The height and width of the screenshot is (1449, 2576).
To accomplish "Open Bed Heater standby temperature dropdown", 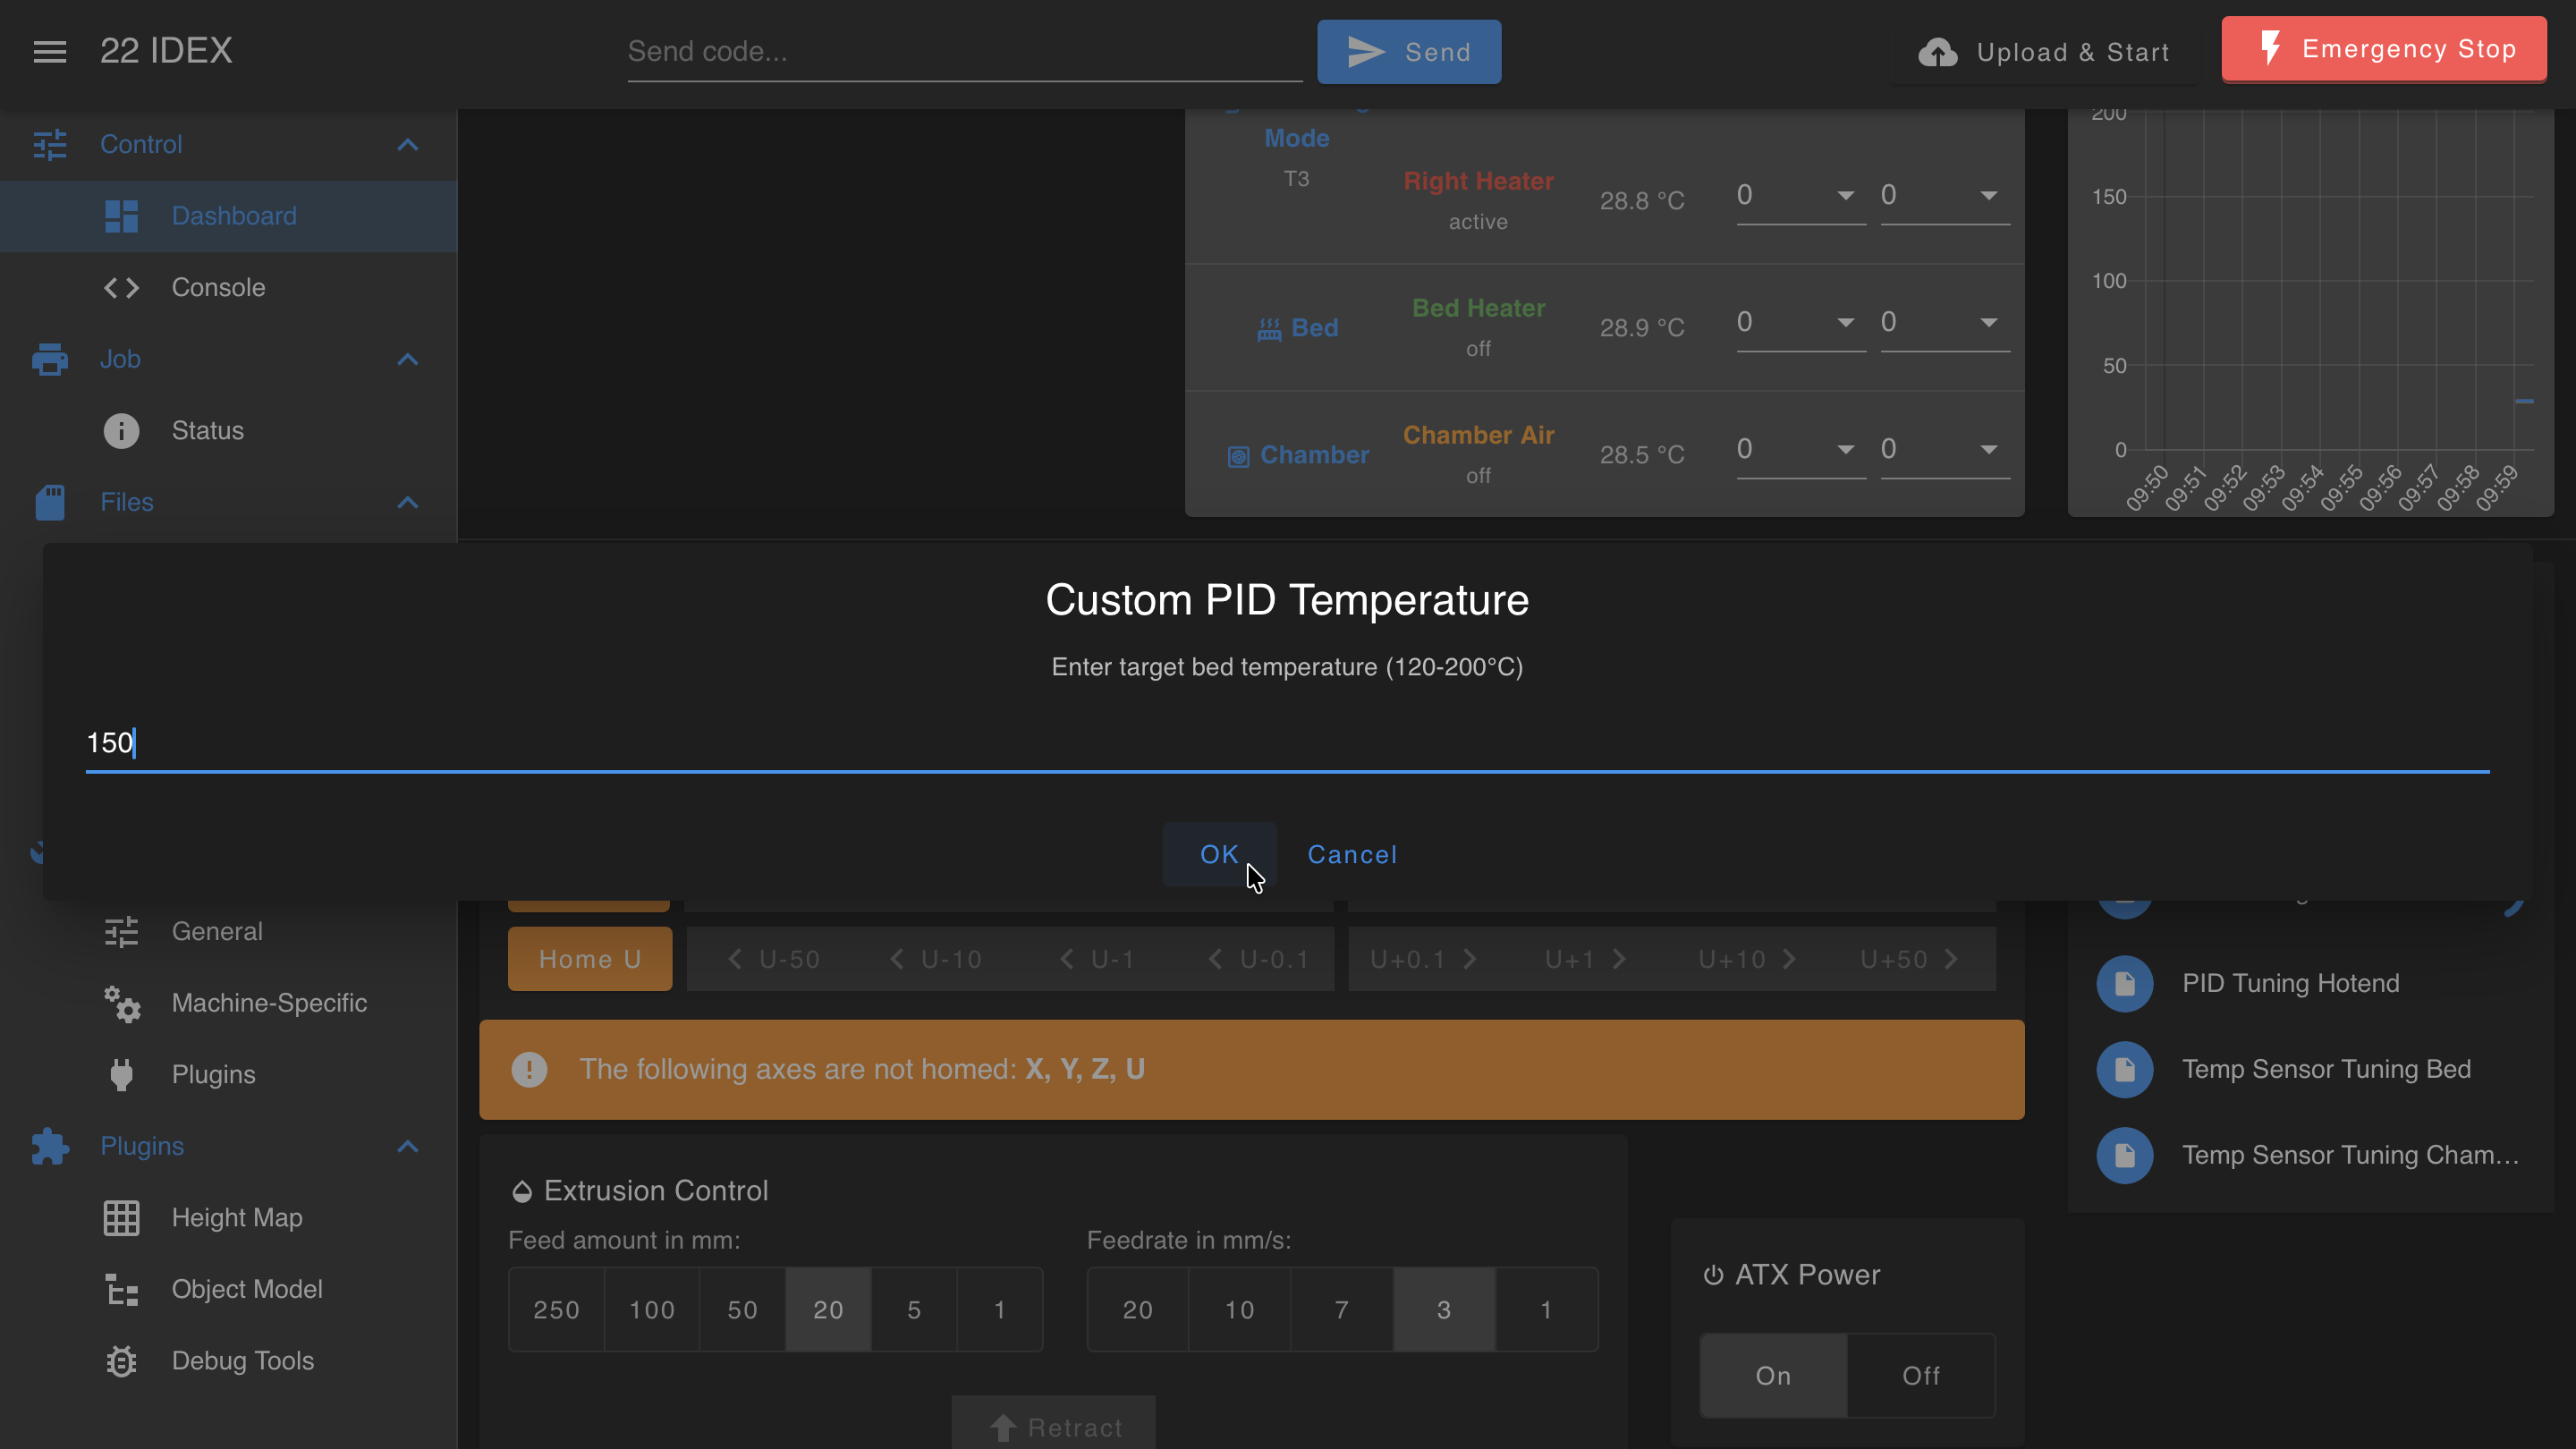I will (x=1988, y=323).
